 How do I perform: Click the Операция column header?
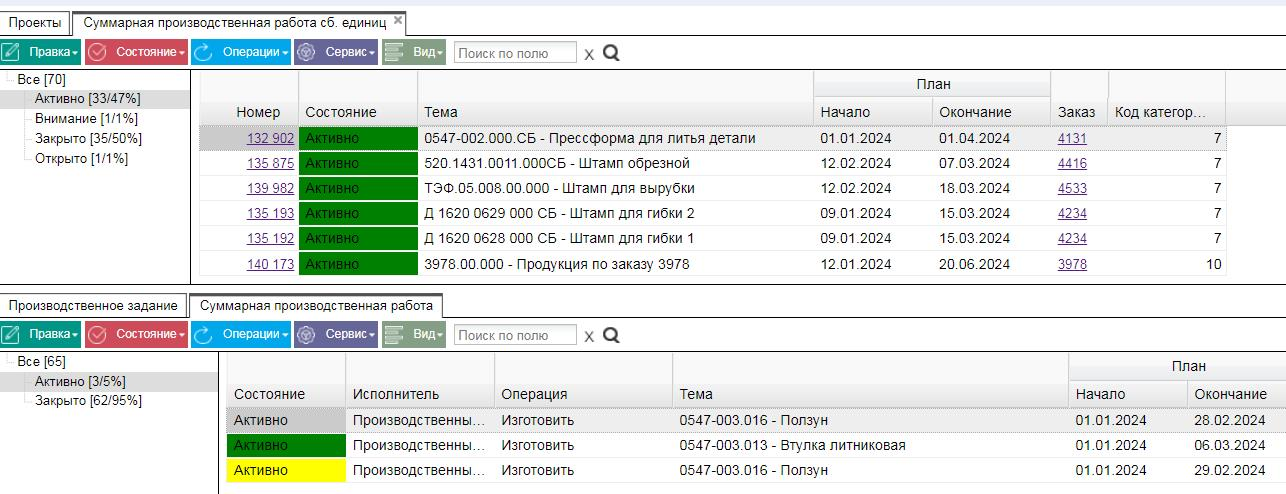pyautogui.click(x=534, y=395)
